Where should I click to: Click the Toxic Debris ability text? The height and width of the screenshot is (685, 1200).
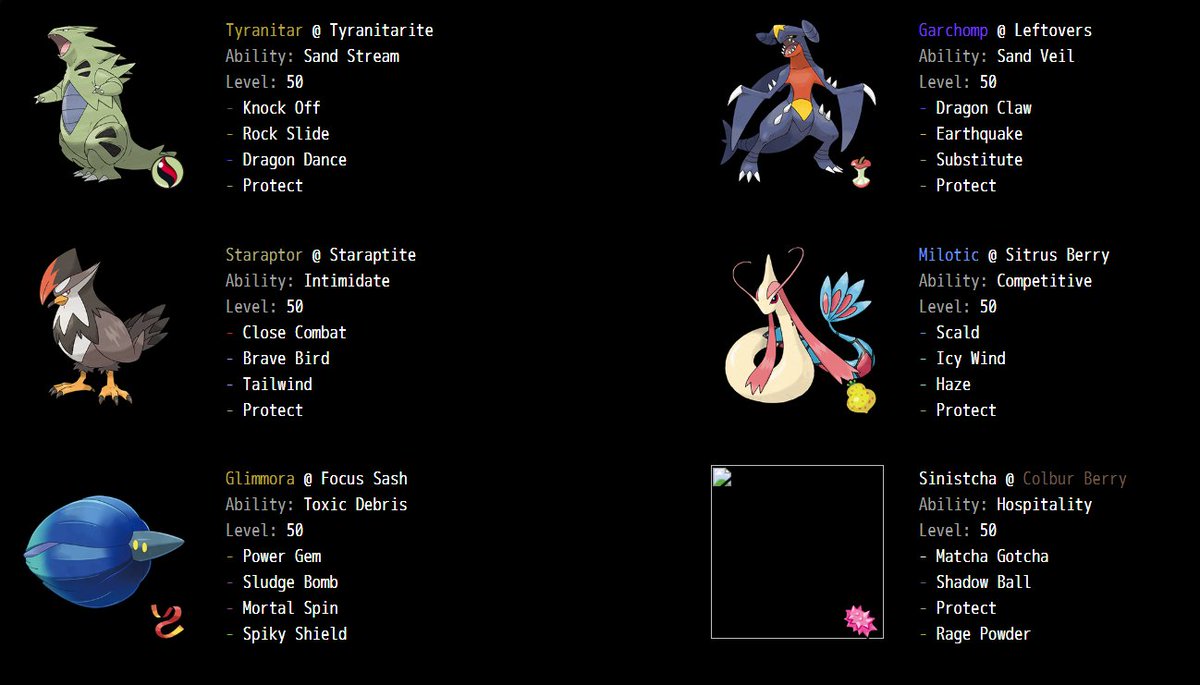pyautogui.click(x=355, y=505)
